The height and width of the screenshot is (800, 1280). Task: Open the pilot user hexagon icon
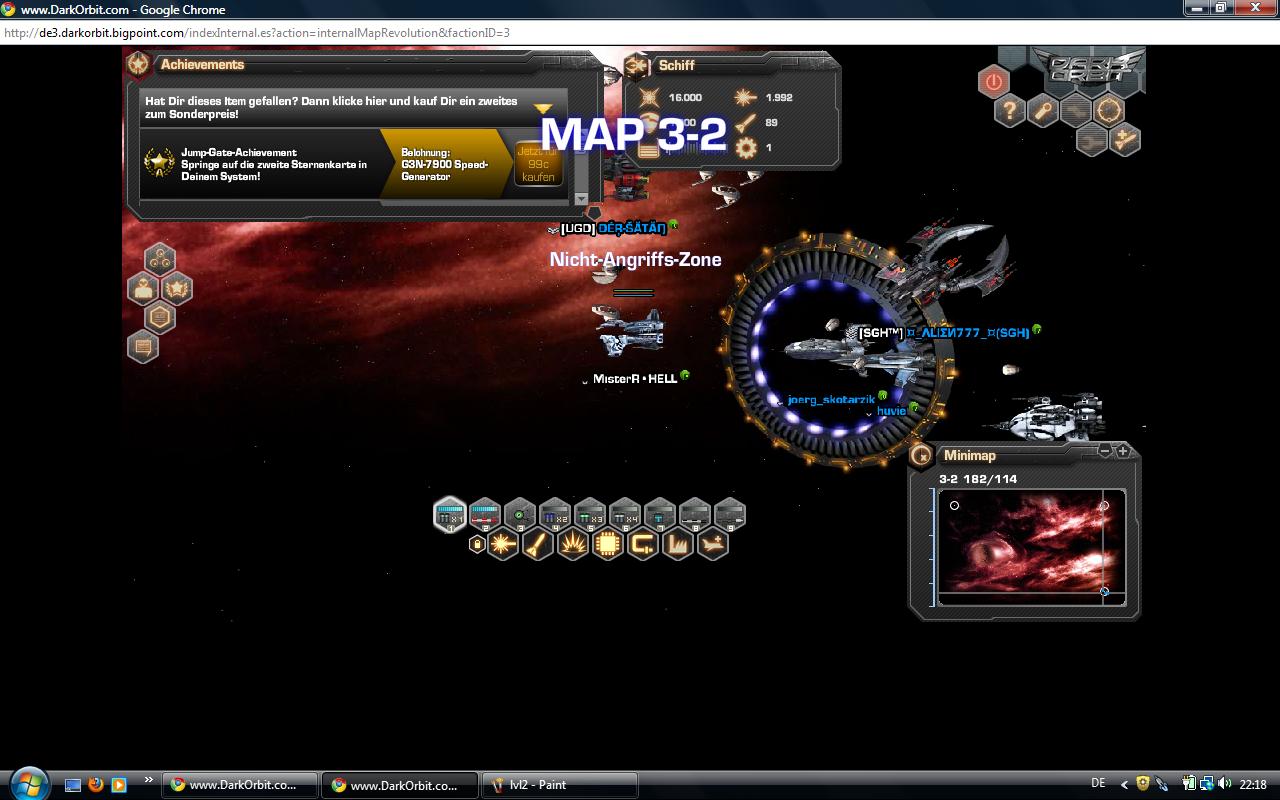[x=143, y=289]
